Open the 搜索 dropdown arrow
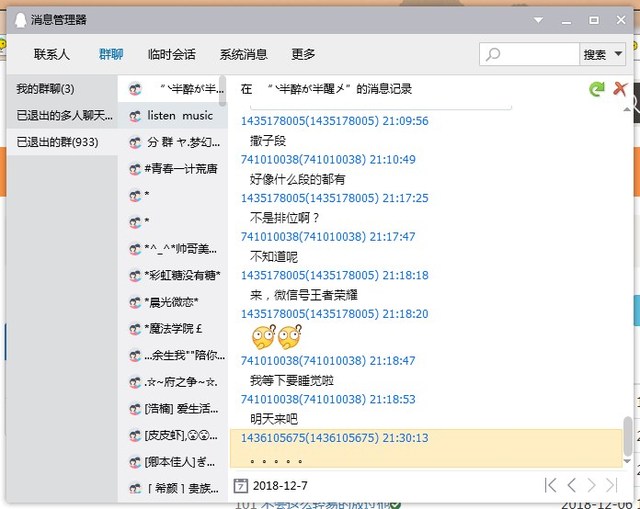640x509 pixels. pyautogui.click(x=619, y=54)
